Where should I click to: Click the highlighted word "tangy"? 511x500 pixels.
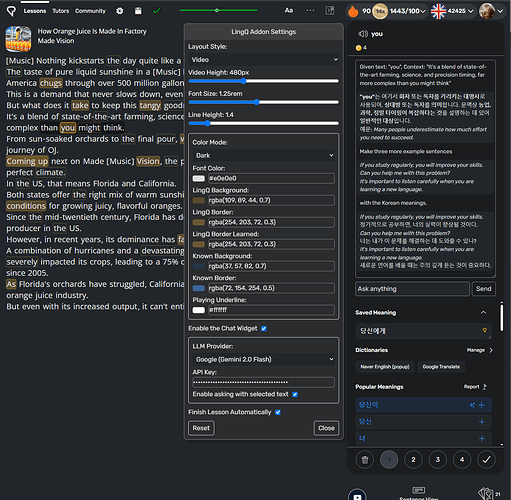point(150,105)
